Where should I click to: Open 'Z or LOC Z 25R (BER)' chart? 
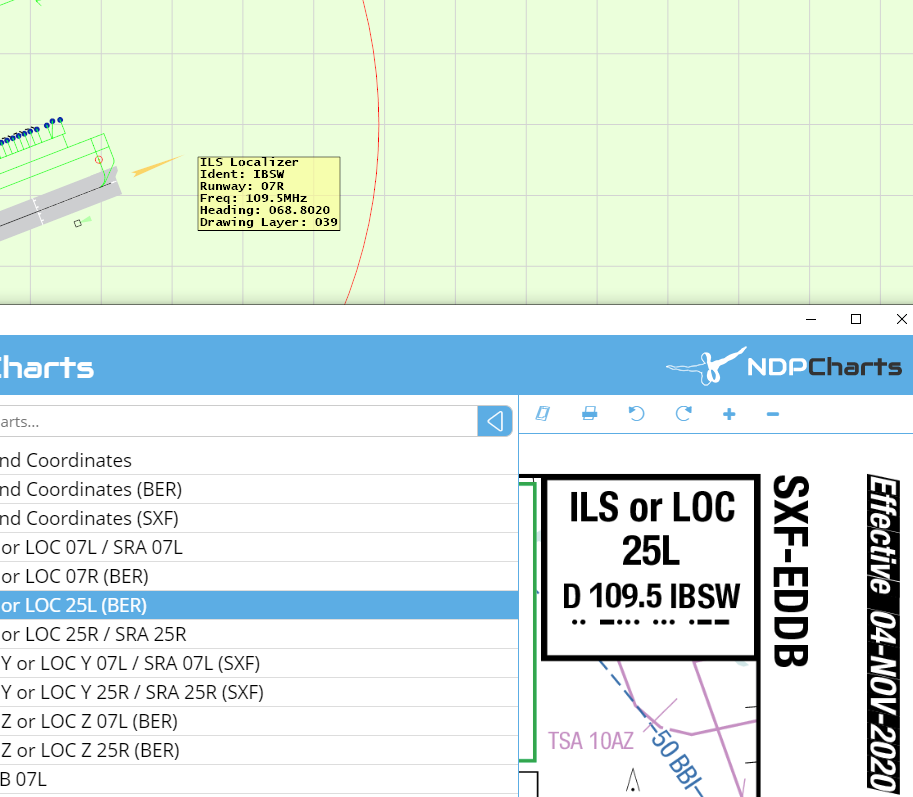90,750
